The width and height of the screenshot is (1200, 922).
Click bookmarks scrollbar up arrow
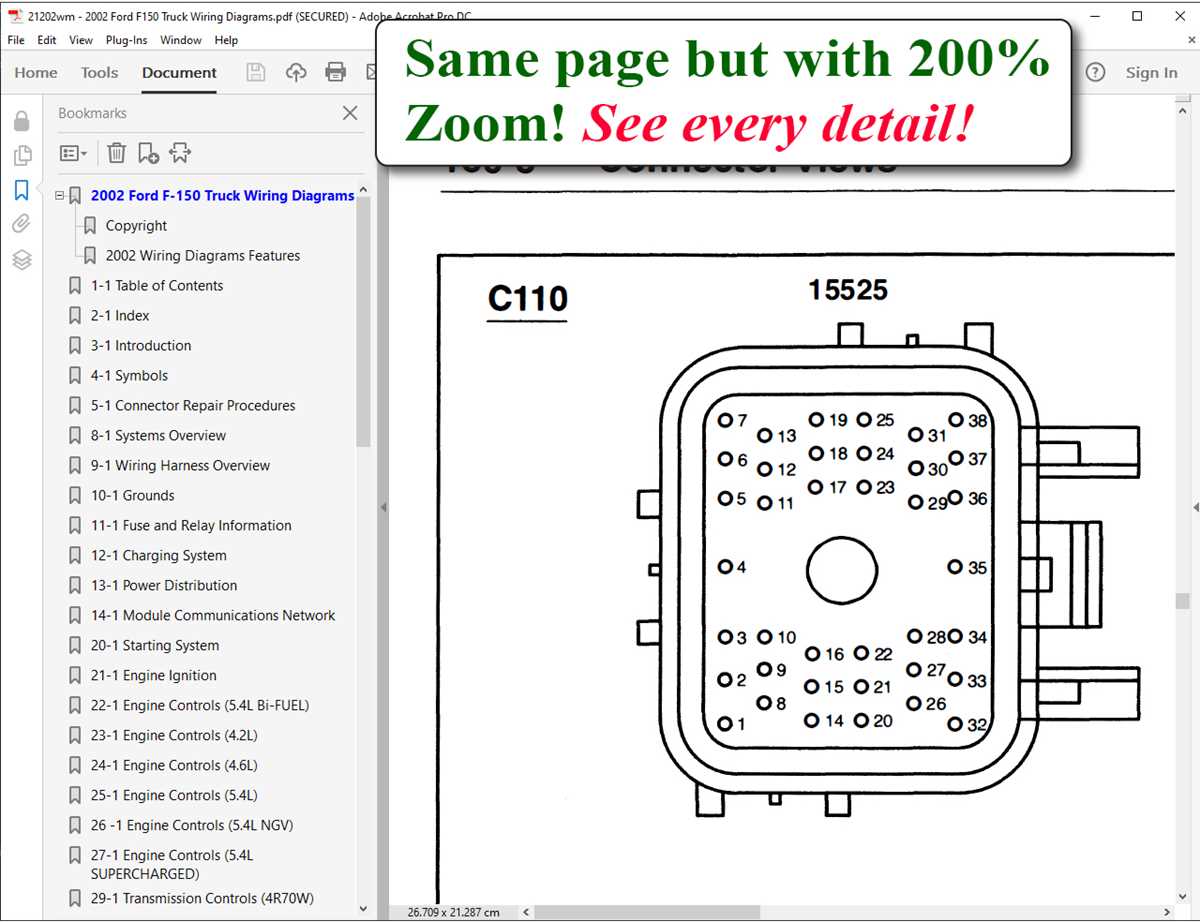click(x=363, y=190)
